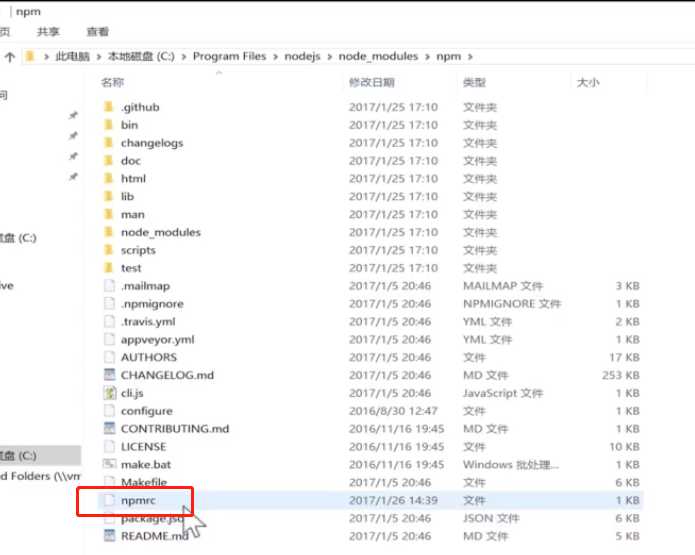This screenshot has width=695, height=555.
Task: Open the .github folder icon
Action: (x=109, y=107)
